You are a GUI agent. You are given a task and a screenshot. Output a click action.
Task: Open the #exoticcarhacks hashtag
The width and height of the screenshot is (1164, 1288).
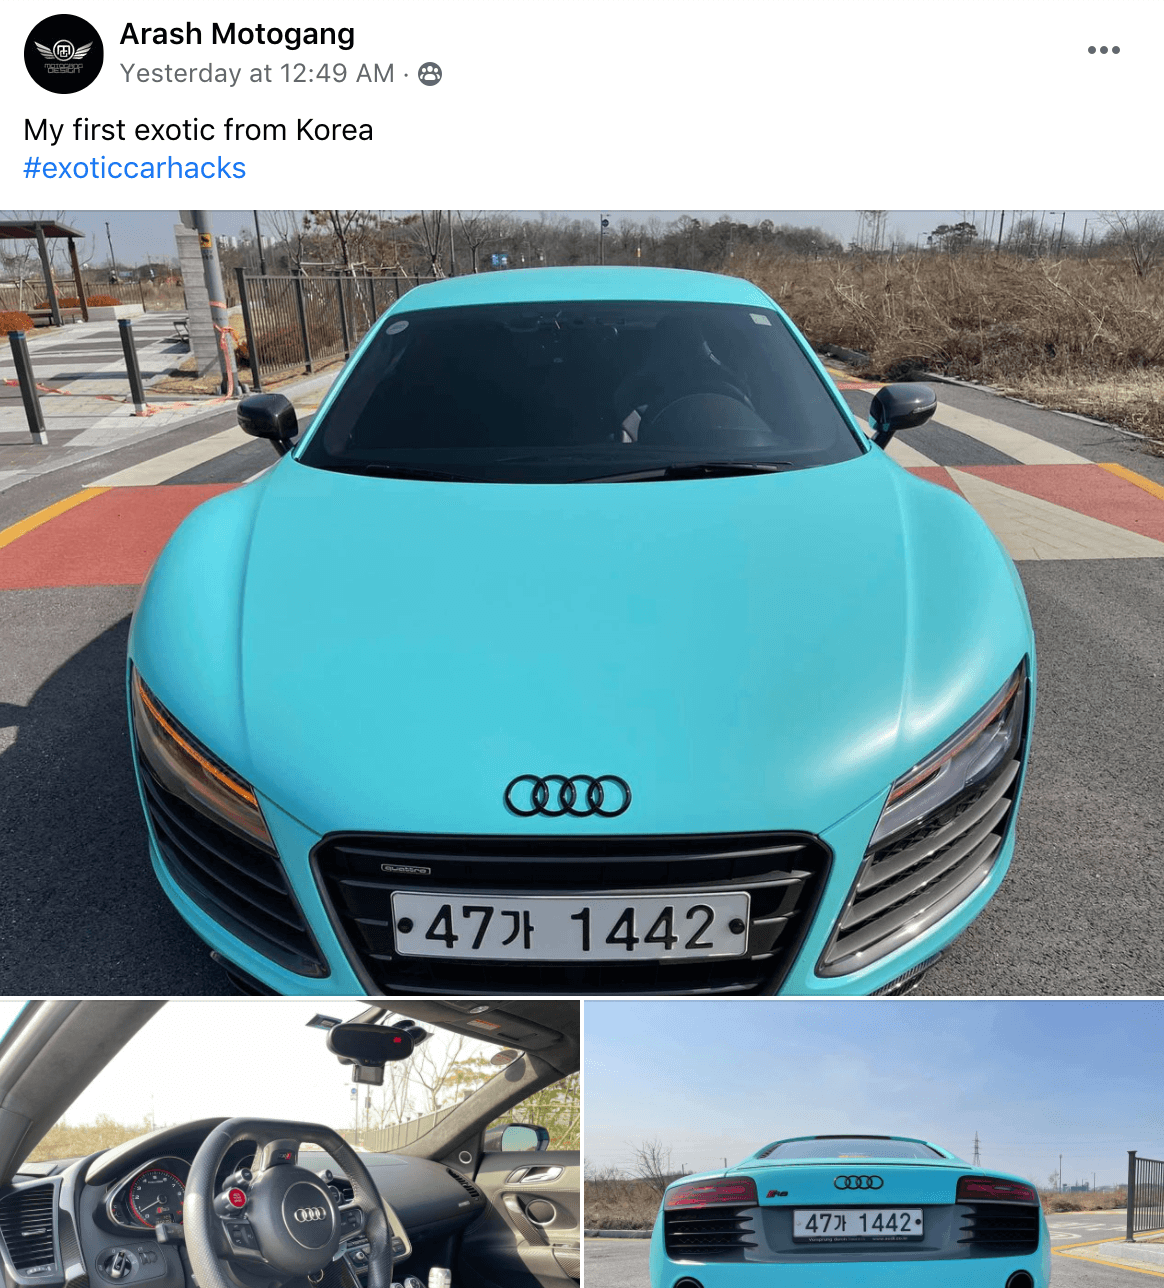pos(135,168)
